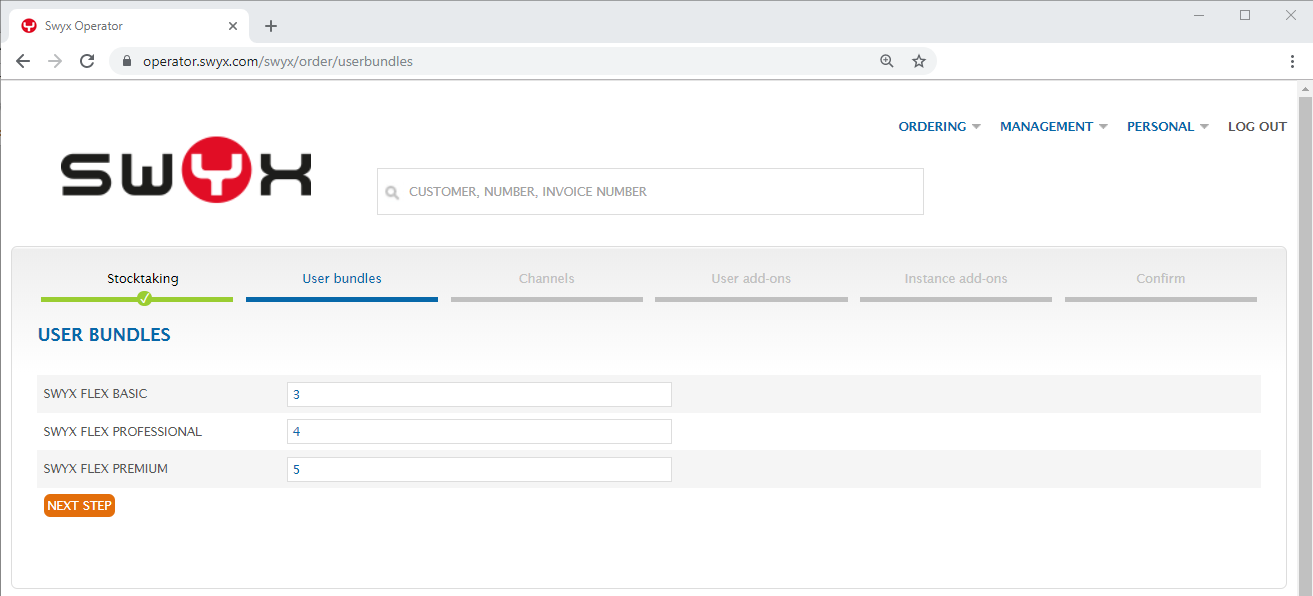Select the User bundles step
This screenshot has height=596, width=1313.
(x=342, y=279)
